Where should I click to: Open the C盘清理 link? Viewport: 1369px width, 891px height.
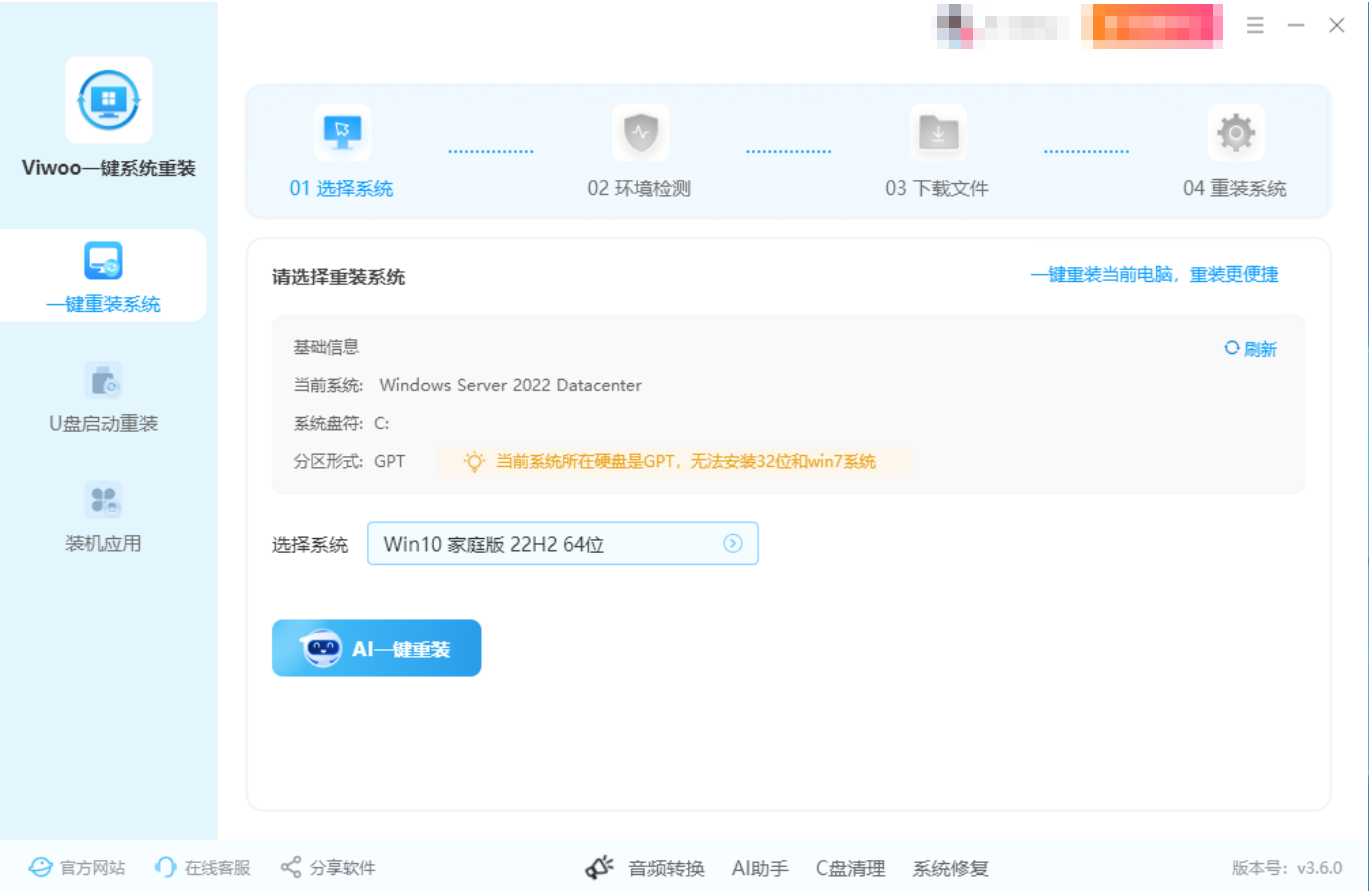pyautogui.click(x=850, y=869)
